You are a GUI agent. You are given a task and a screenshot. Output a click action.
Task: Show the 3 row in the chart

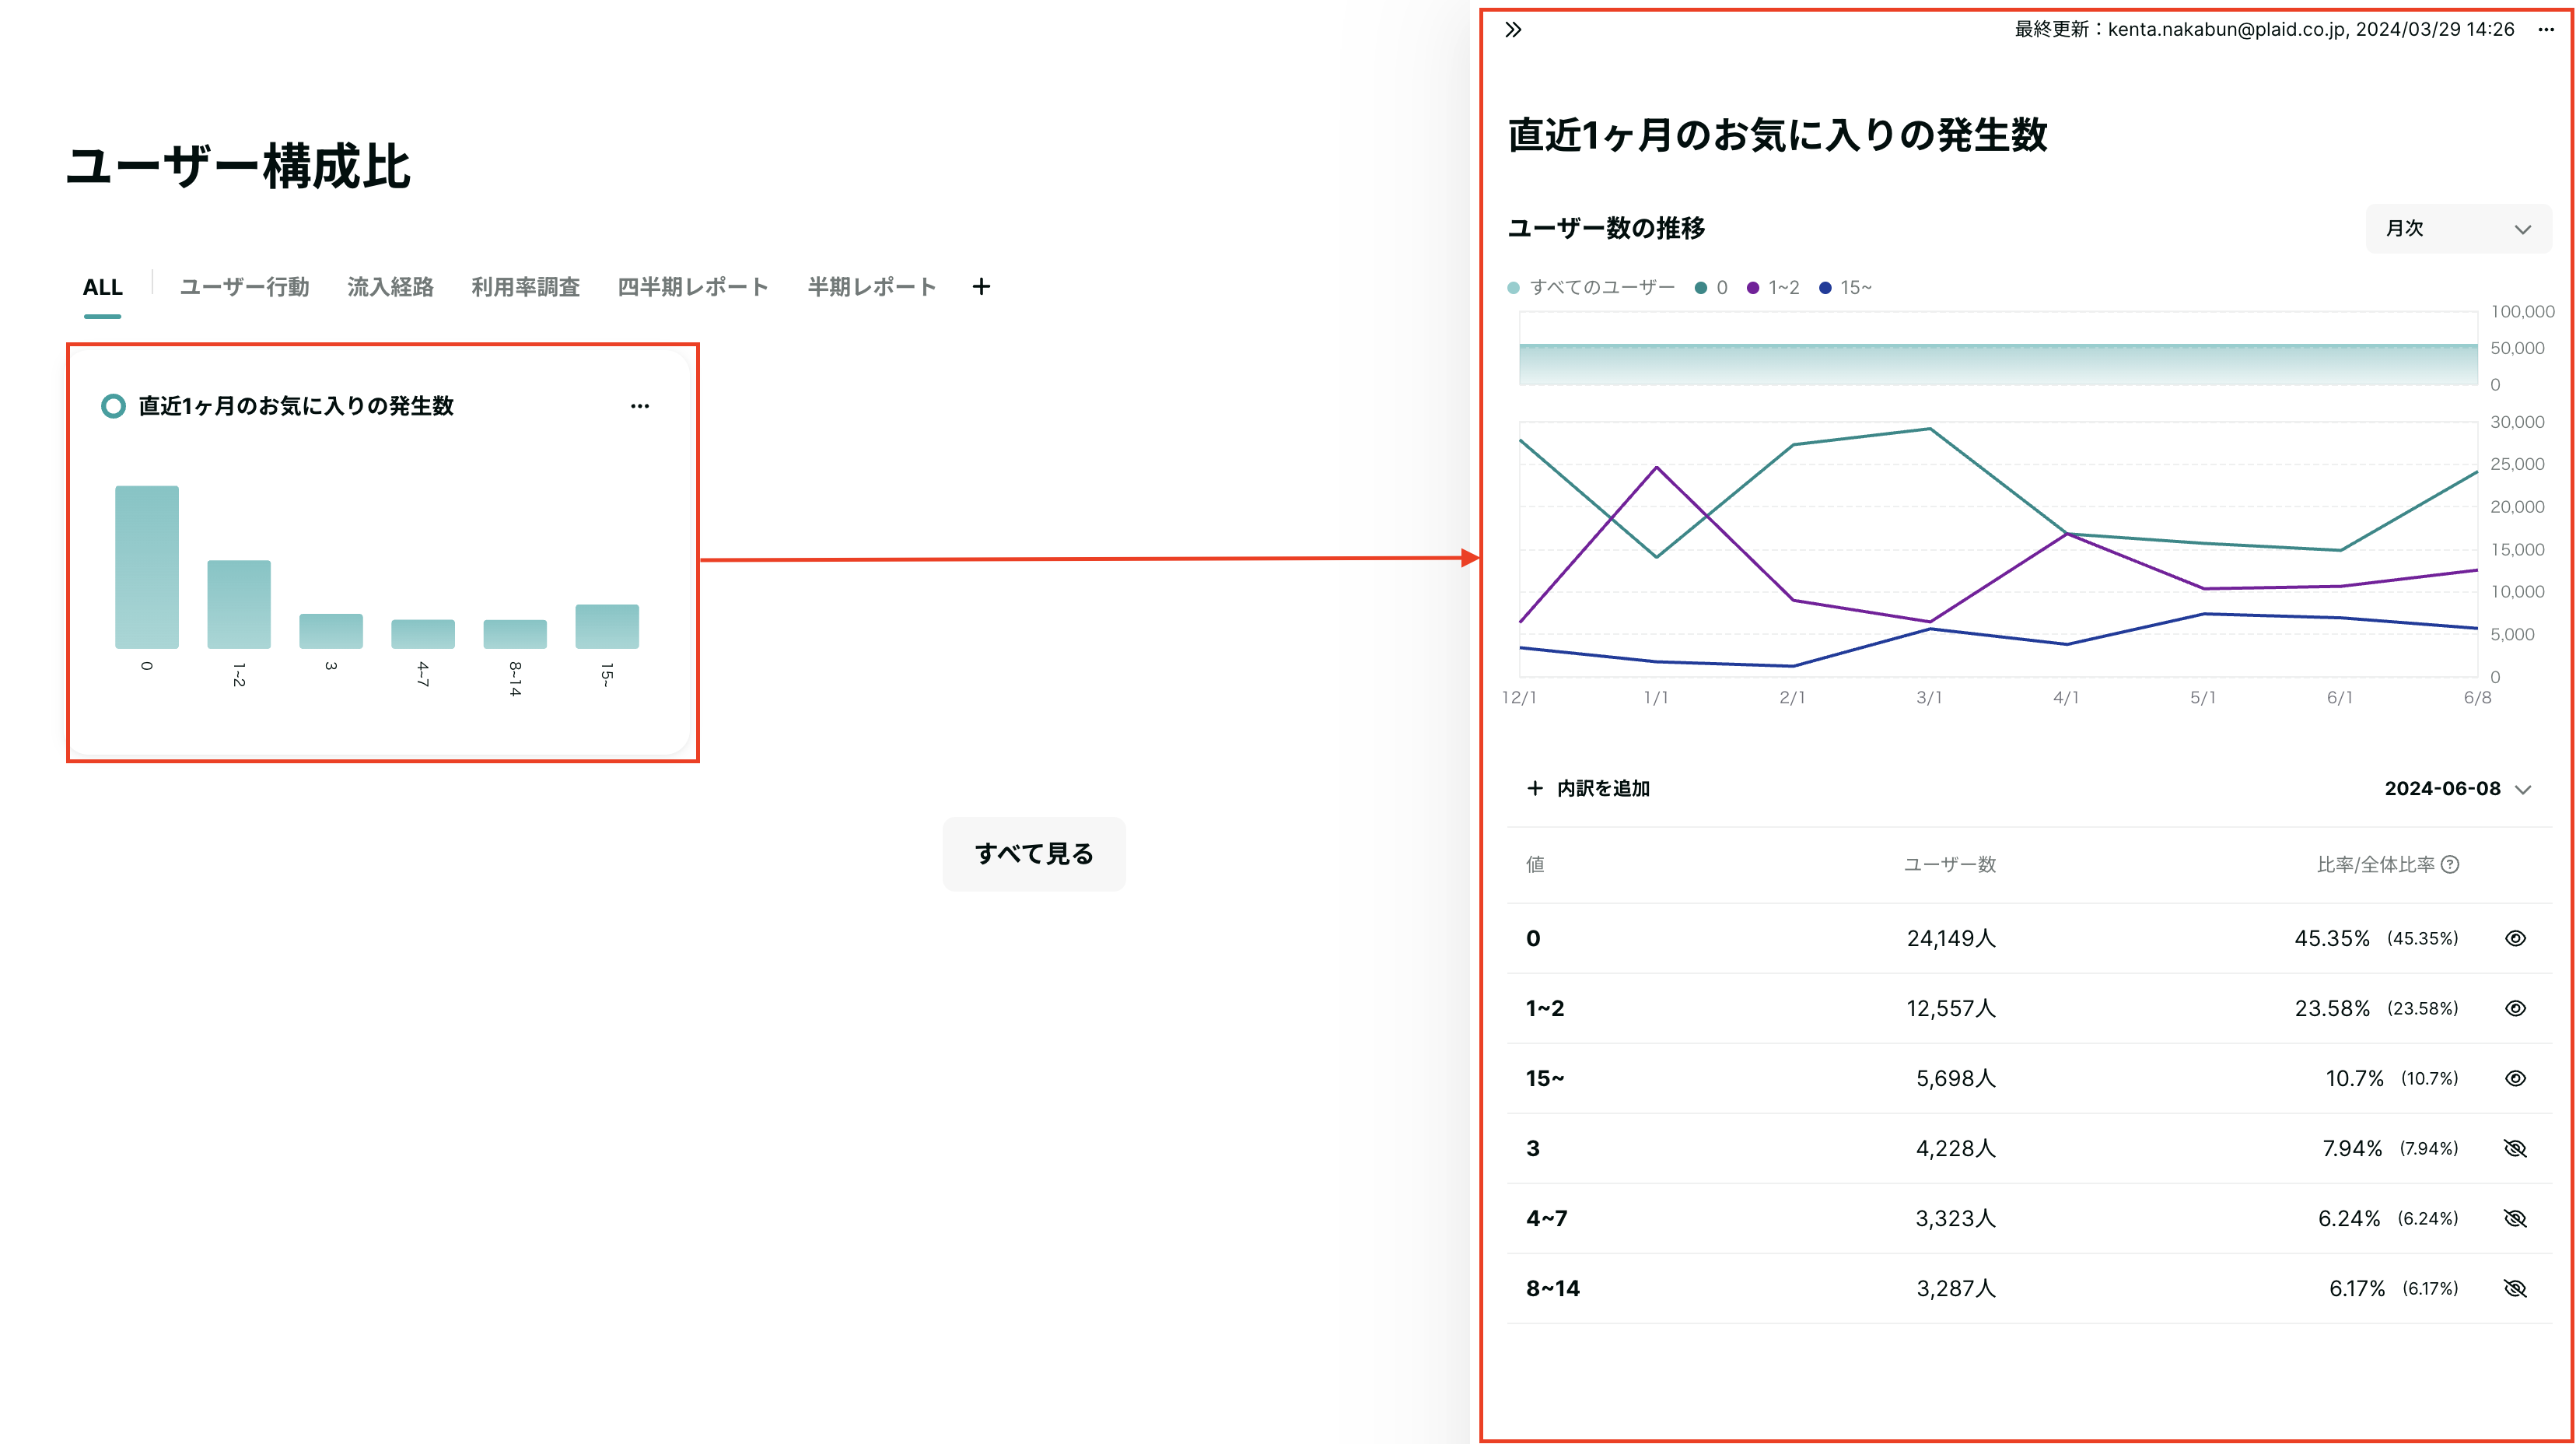[2515, 1149]
